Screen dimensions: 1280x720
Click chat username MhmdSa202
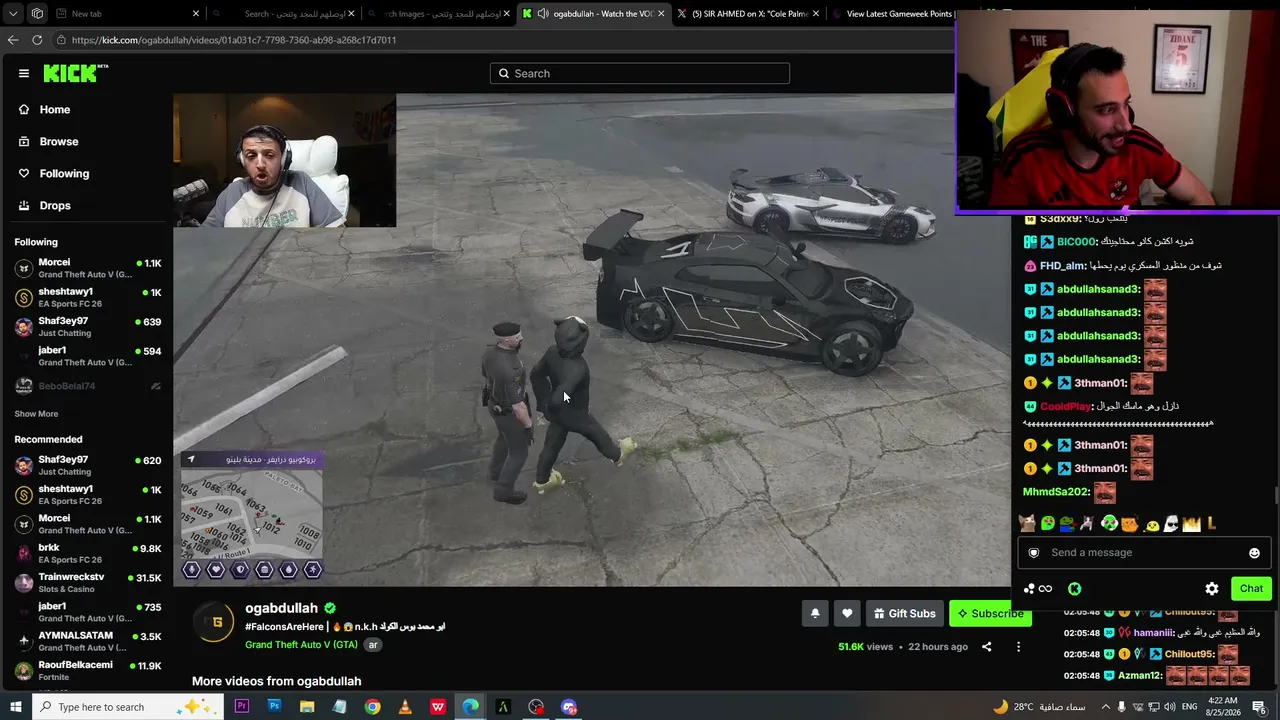click(x=1055, y=492)
